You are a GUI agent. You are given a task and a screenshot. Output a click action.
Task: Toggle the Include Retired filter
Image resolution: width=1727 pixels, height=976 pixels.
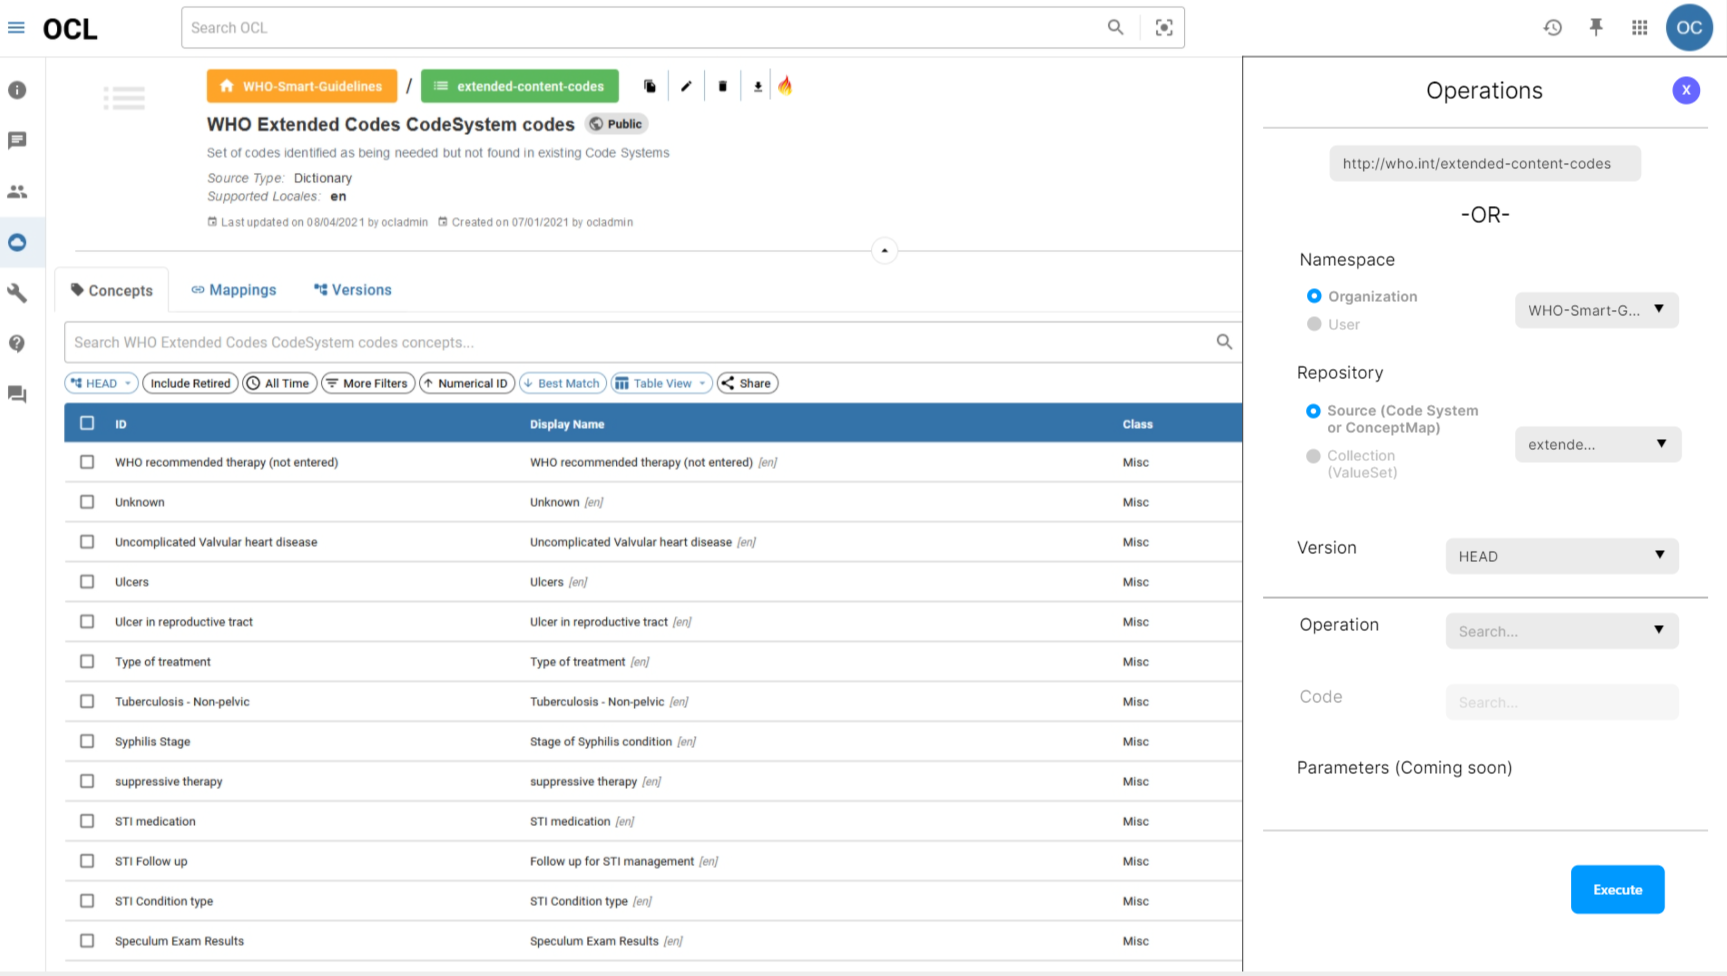190,383
